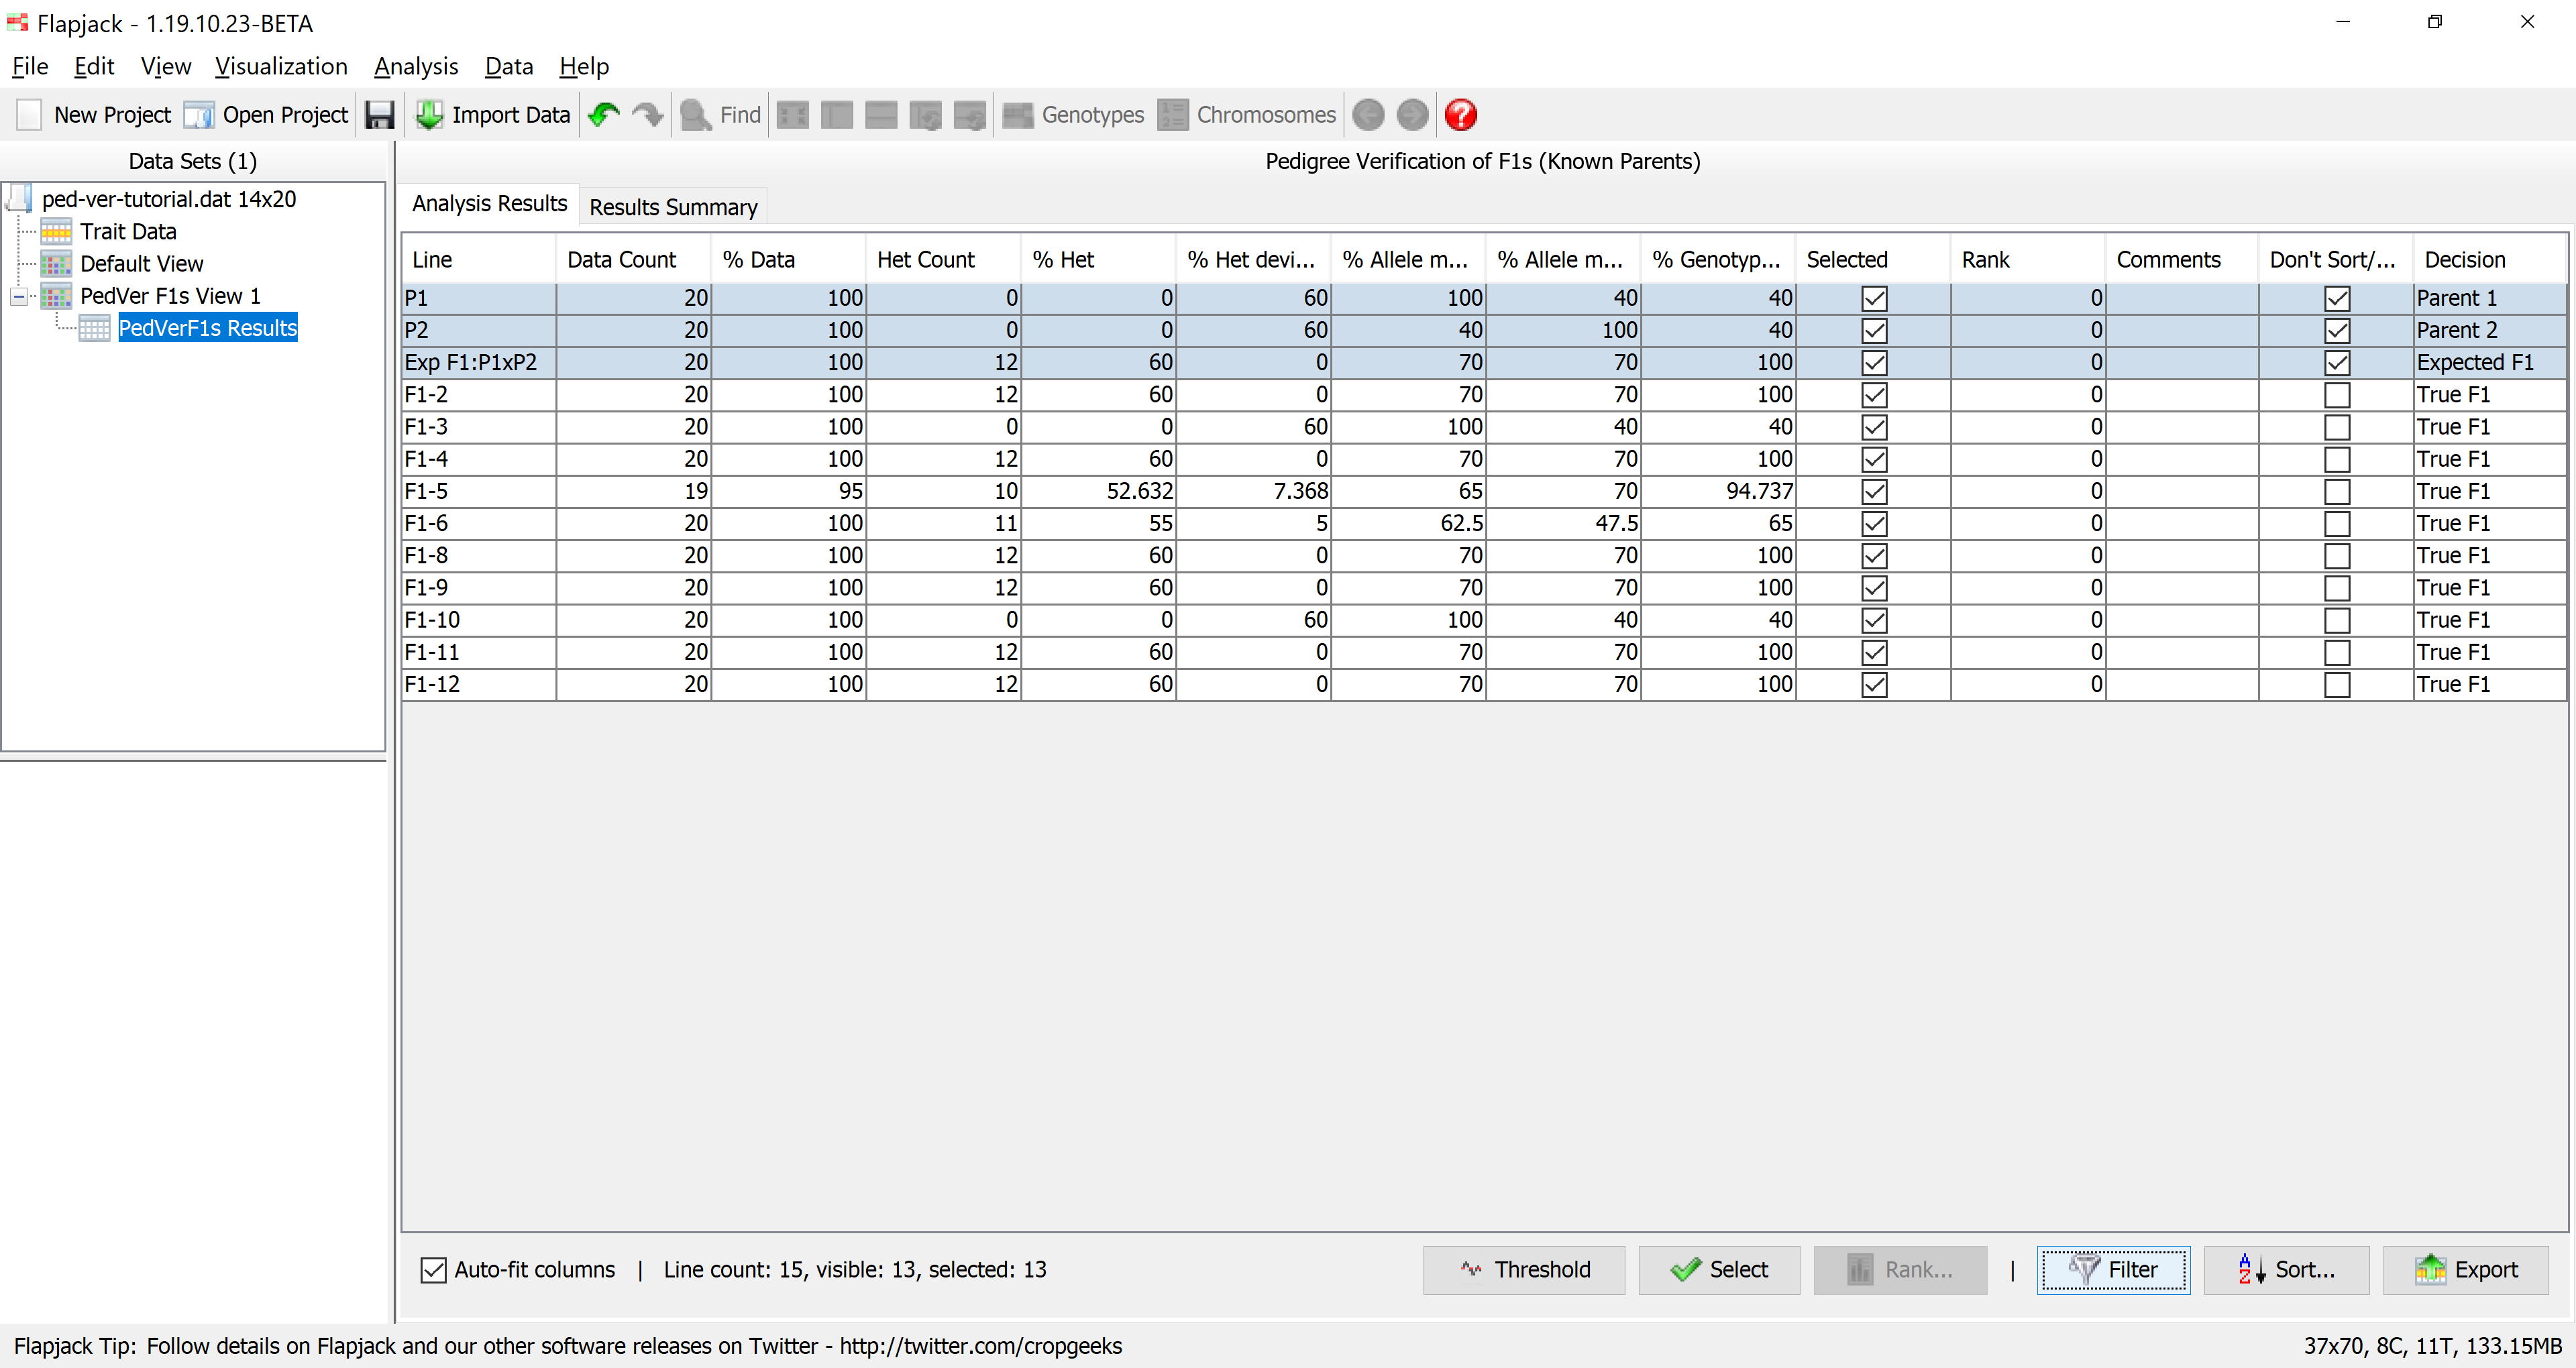Uncheck Selected checkbox in F1-5 row
The height and width of the screenshot is (1368, 2576).
[x=1874, y=491]
